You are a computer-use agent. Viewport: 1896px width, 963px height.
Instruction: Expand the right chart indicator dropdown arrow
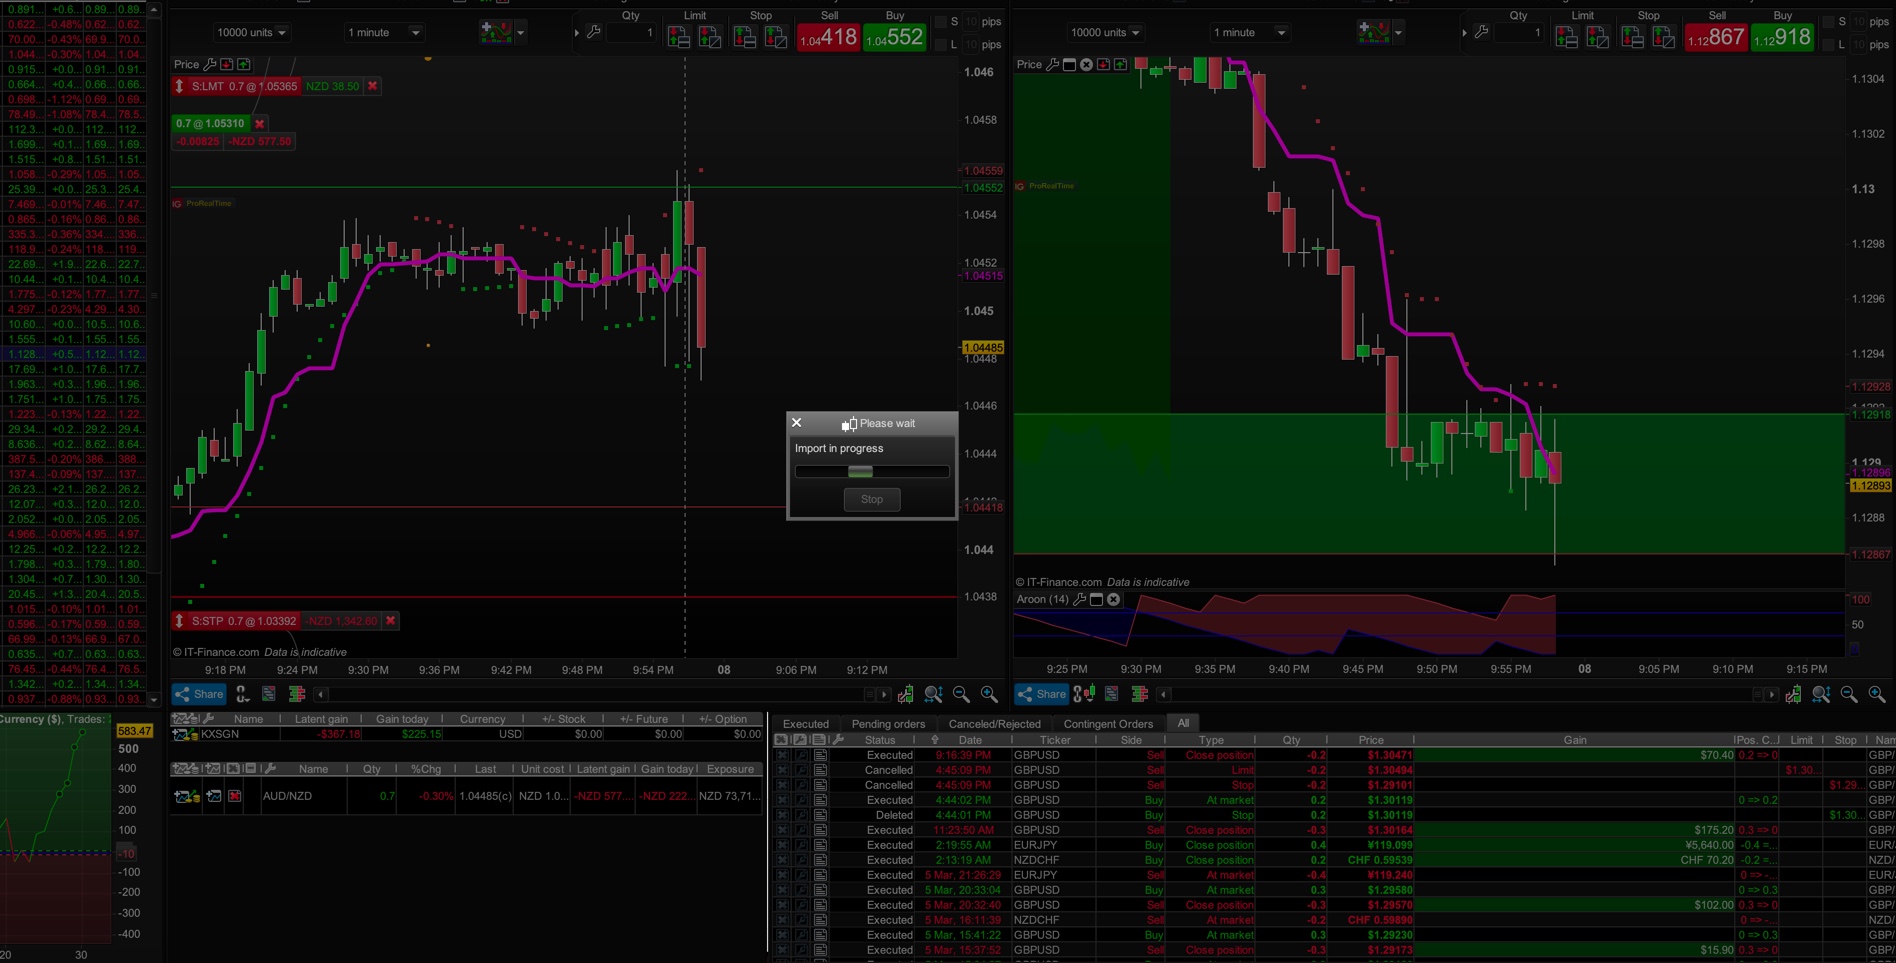point(1398,33)
